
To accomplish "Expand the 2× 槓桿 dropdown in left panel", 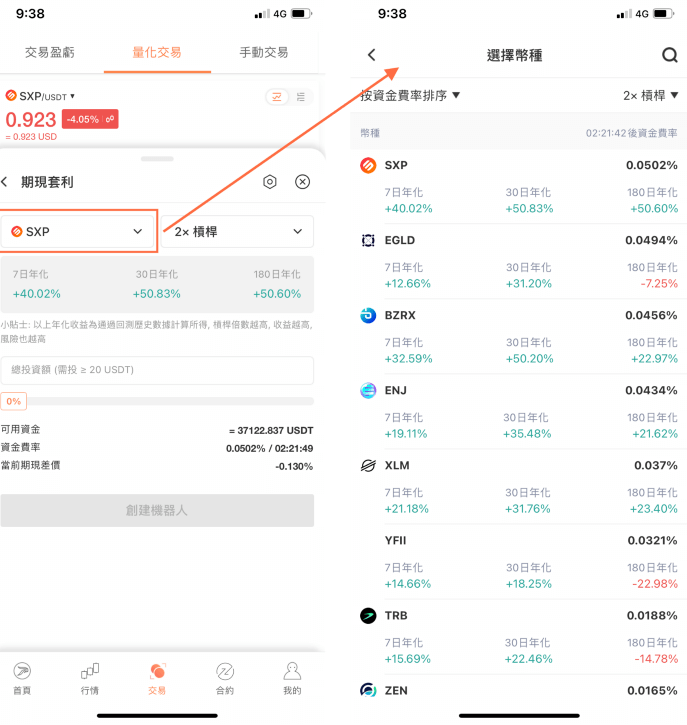I will coord(237,231).
